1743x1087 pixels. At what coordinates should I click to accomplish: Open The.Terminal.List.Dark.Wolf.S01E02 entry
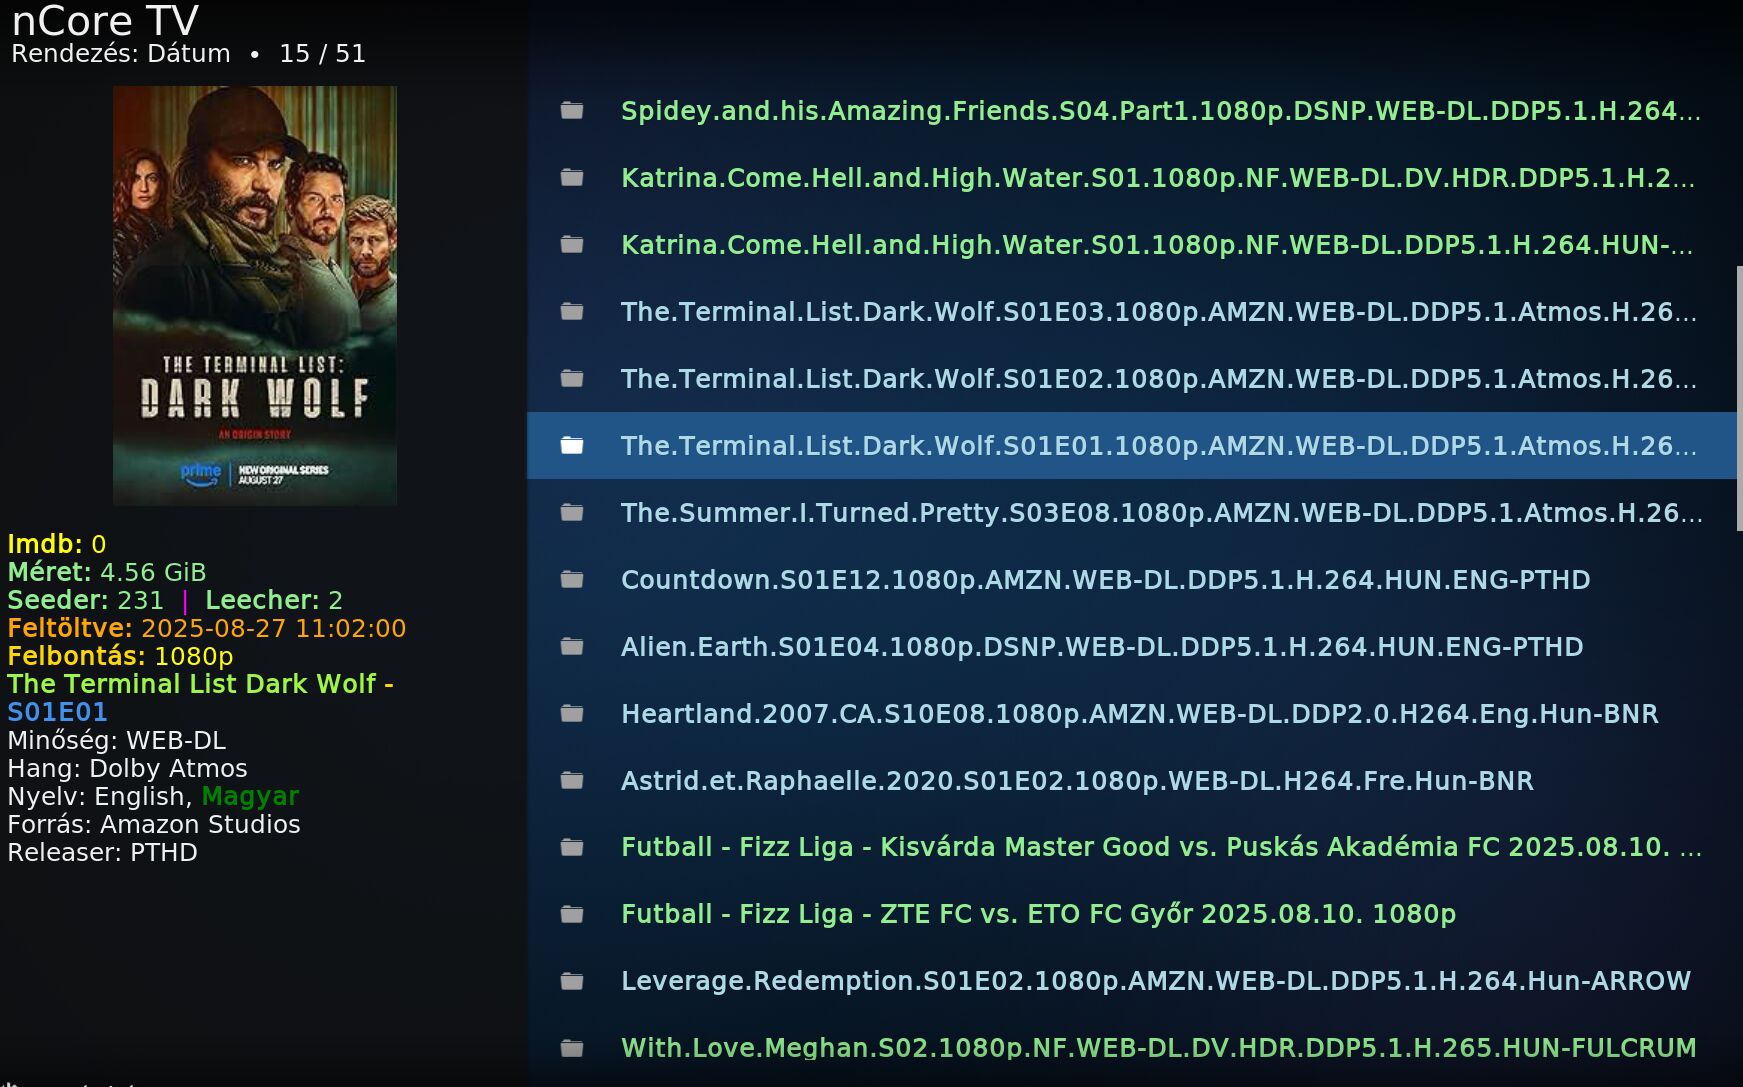click(x=1131, y=378)
